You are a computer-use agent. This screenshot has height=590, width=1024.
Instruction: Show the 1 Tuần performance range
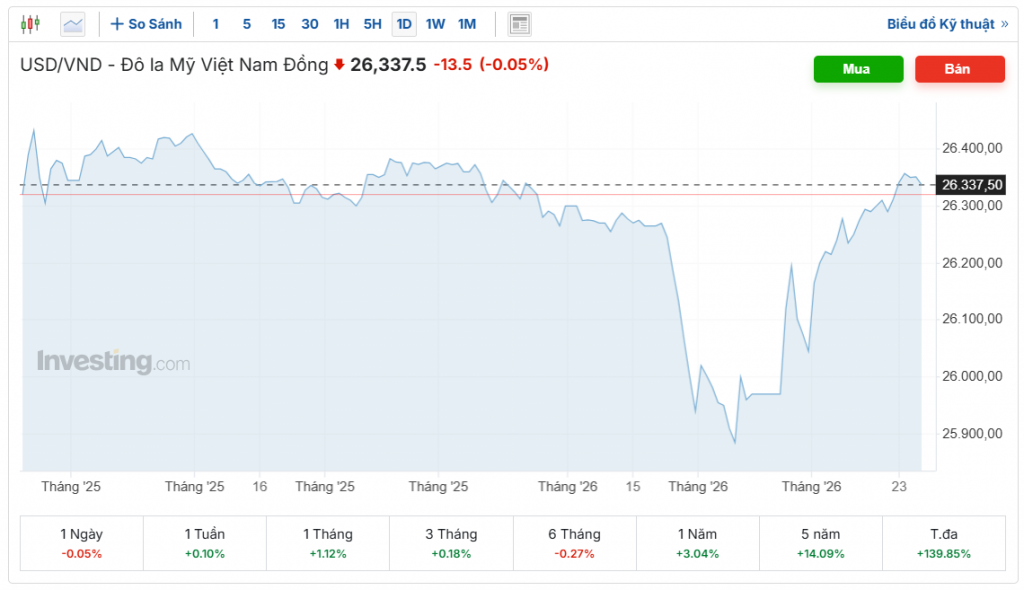pyautogui.click(x=205, y=543)
